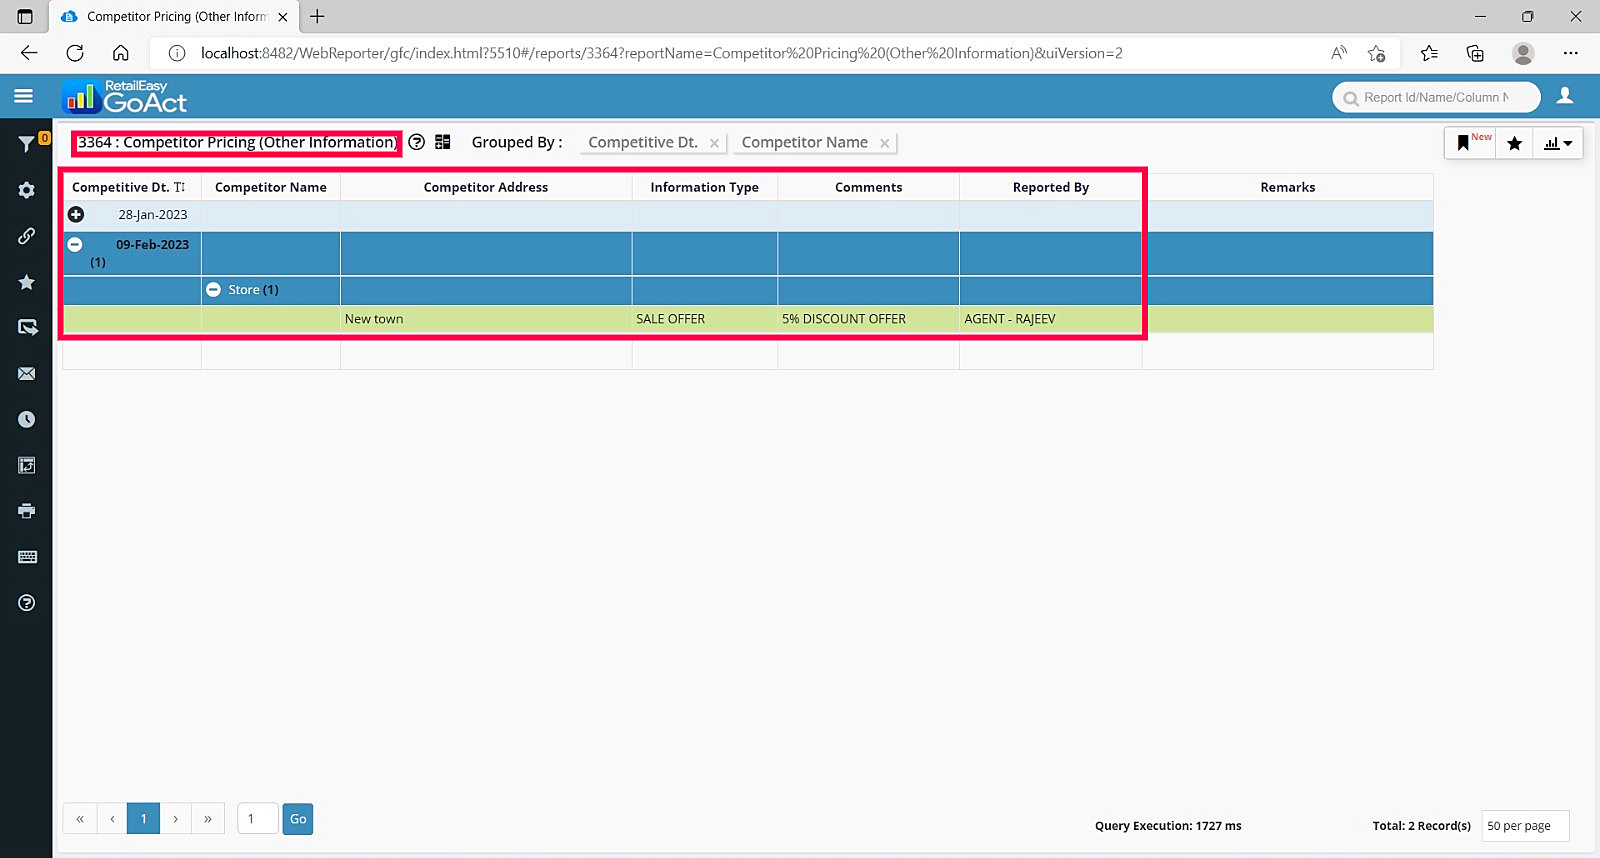Open the filter icon in left sidebar

tap(26, 145)
